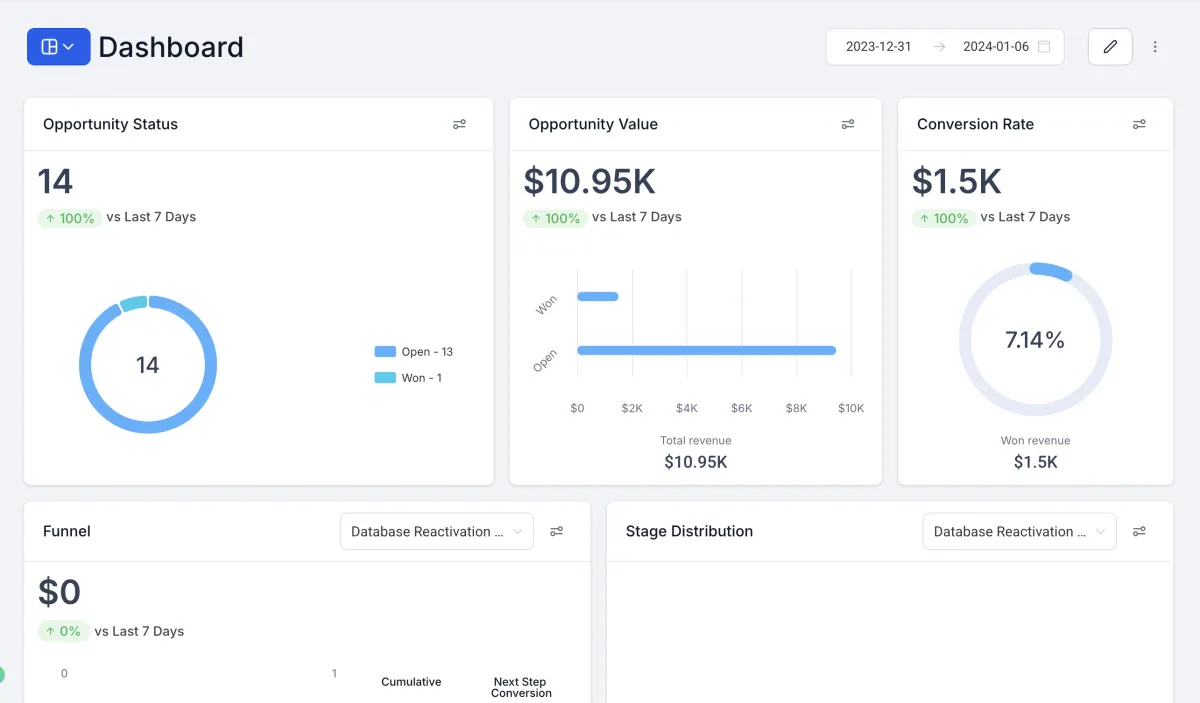
Task: Click the 100% badge under Opportunity Value
Action: point(555,218)
